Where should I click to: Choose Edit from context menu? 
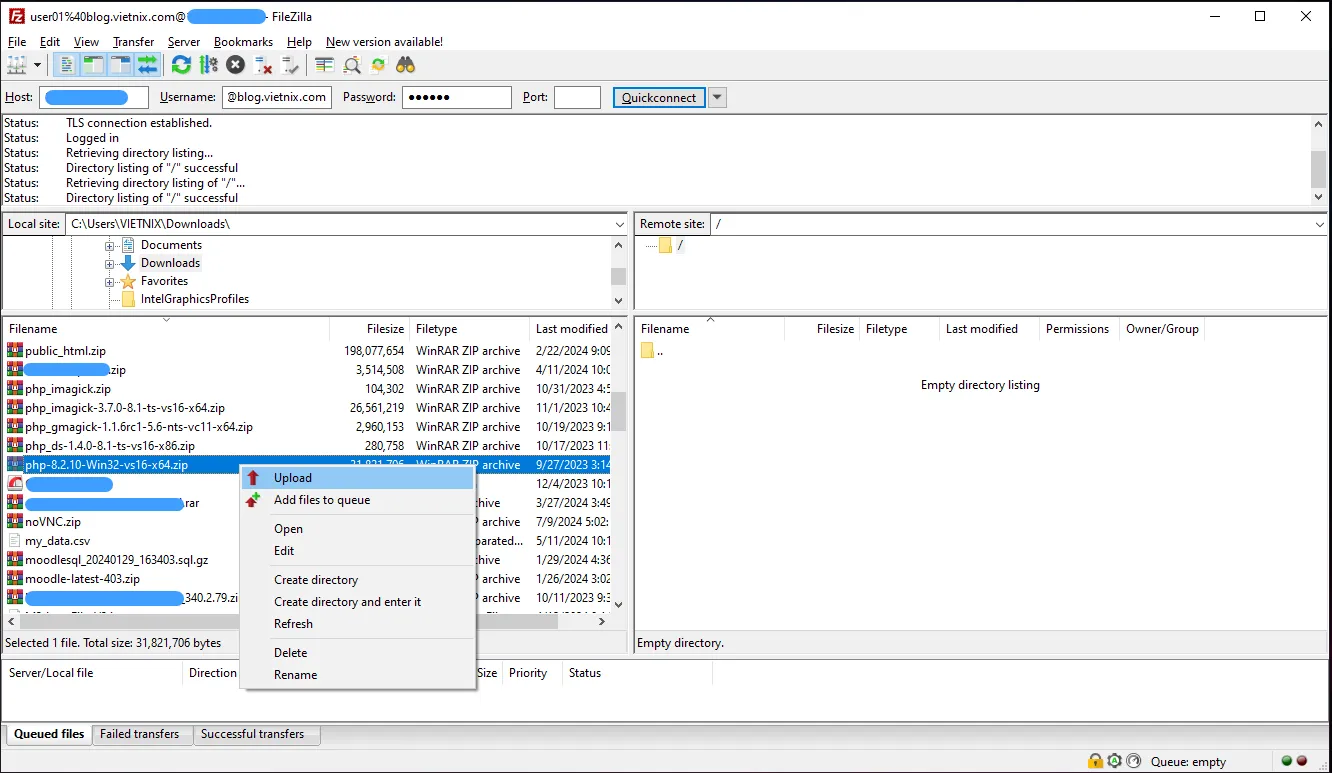pos(357,551)
